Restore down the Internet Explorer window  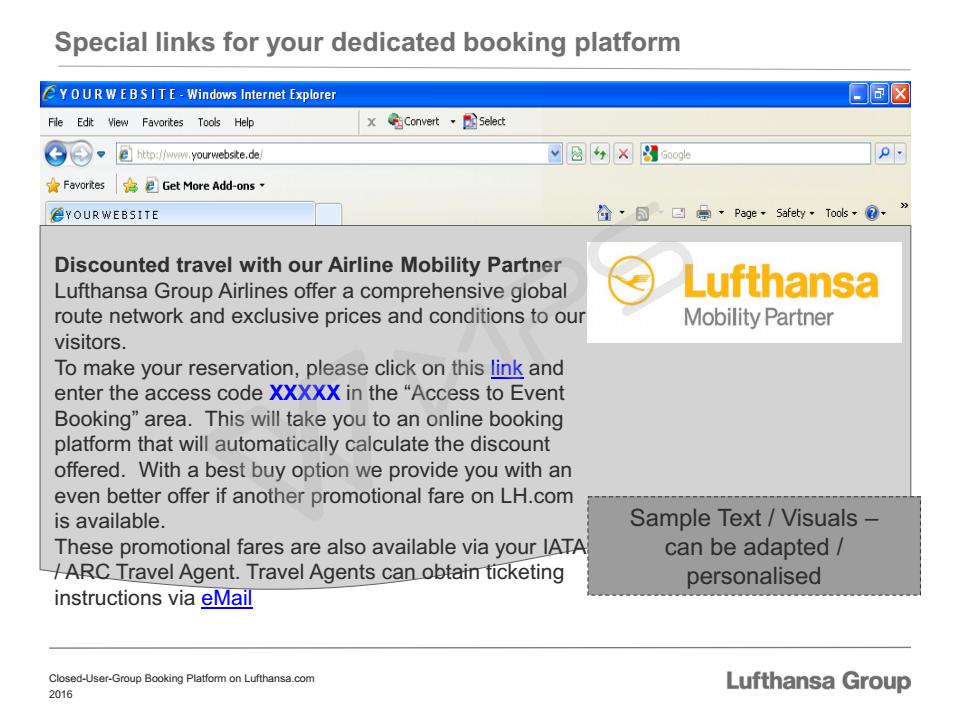point(879,94)
